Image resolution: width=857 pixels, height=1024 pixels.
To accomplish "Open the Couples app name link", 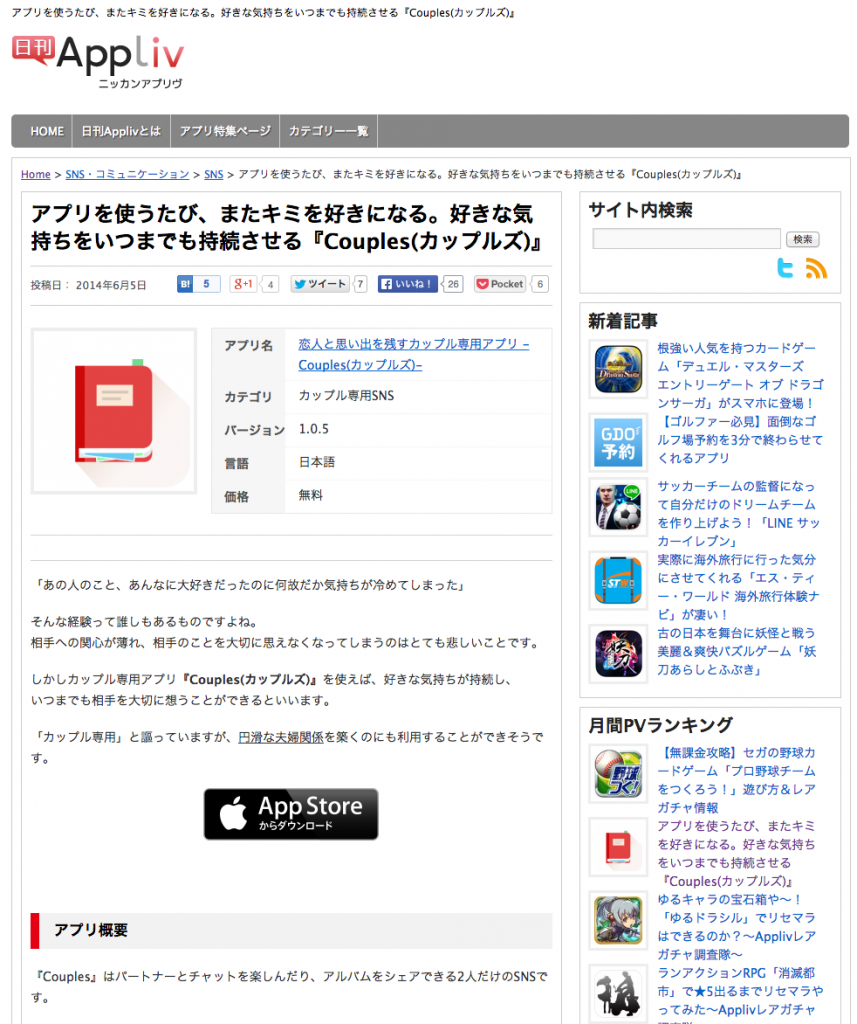I will 413,355.
